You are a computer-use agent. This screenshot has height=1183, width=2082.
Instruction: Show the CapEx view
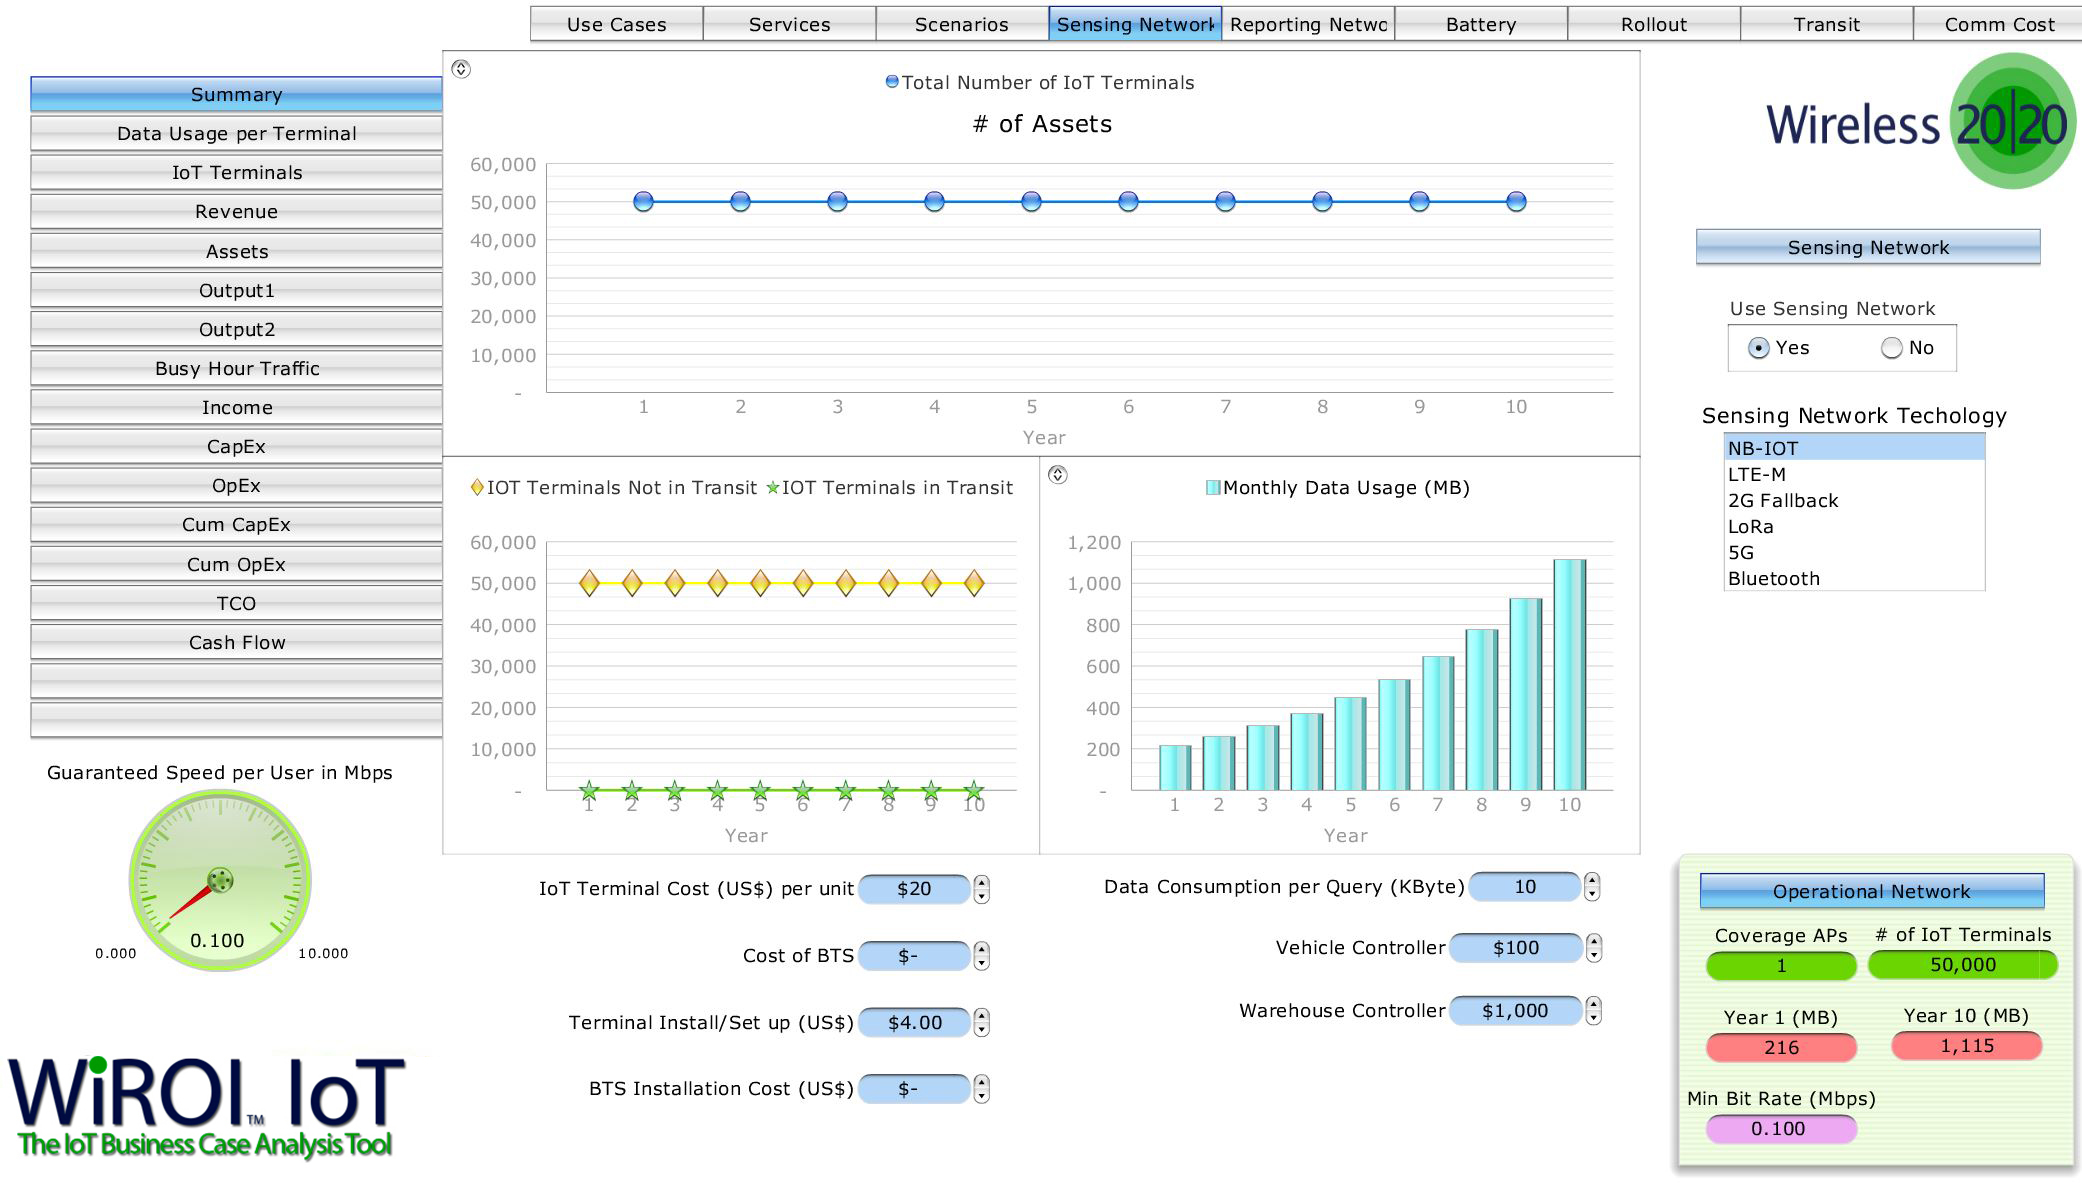236,446
